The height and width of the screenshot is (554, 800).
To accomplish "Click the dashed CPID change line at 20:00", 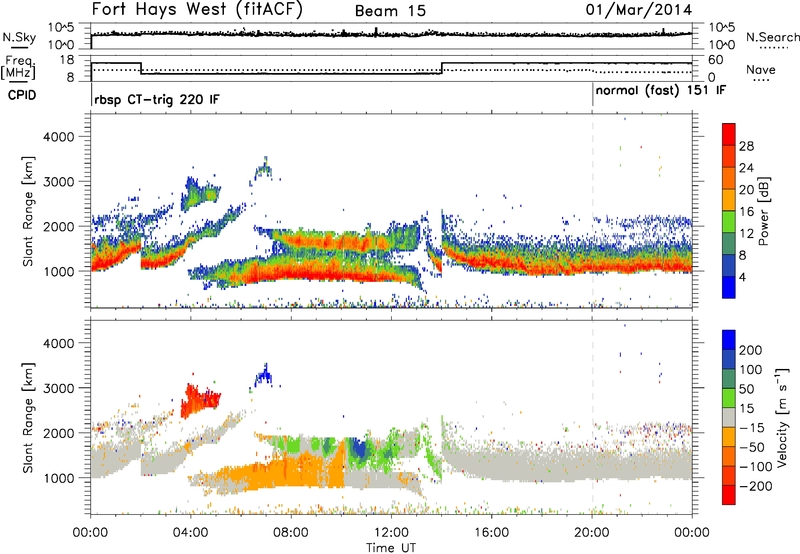I will pyautogui.click(x=592, y=210).
